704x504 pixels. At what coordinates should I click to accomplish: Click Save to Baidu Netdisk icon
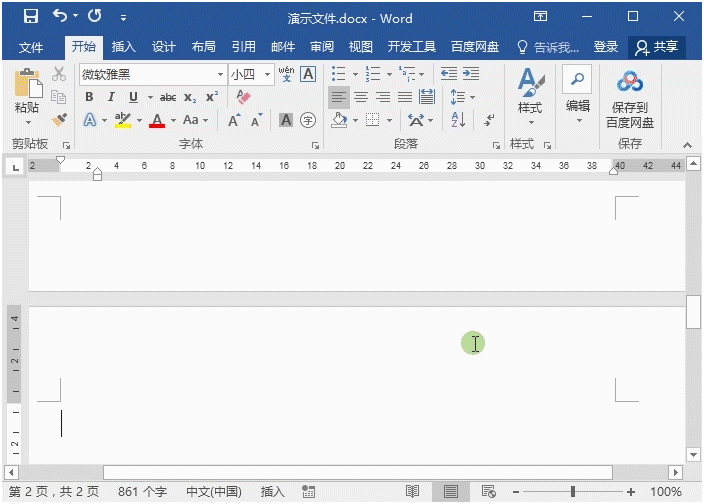(629, 82)
